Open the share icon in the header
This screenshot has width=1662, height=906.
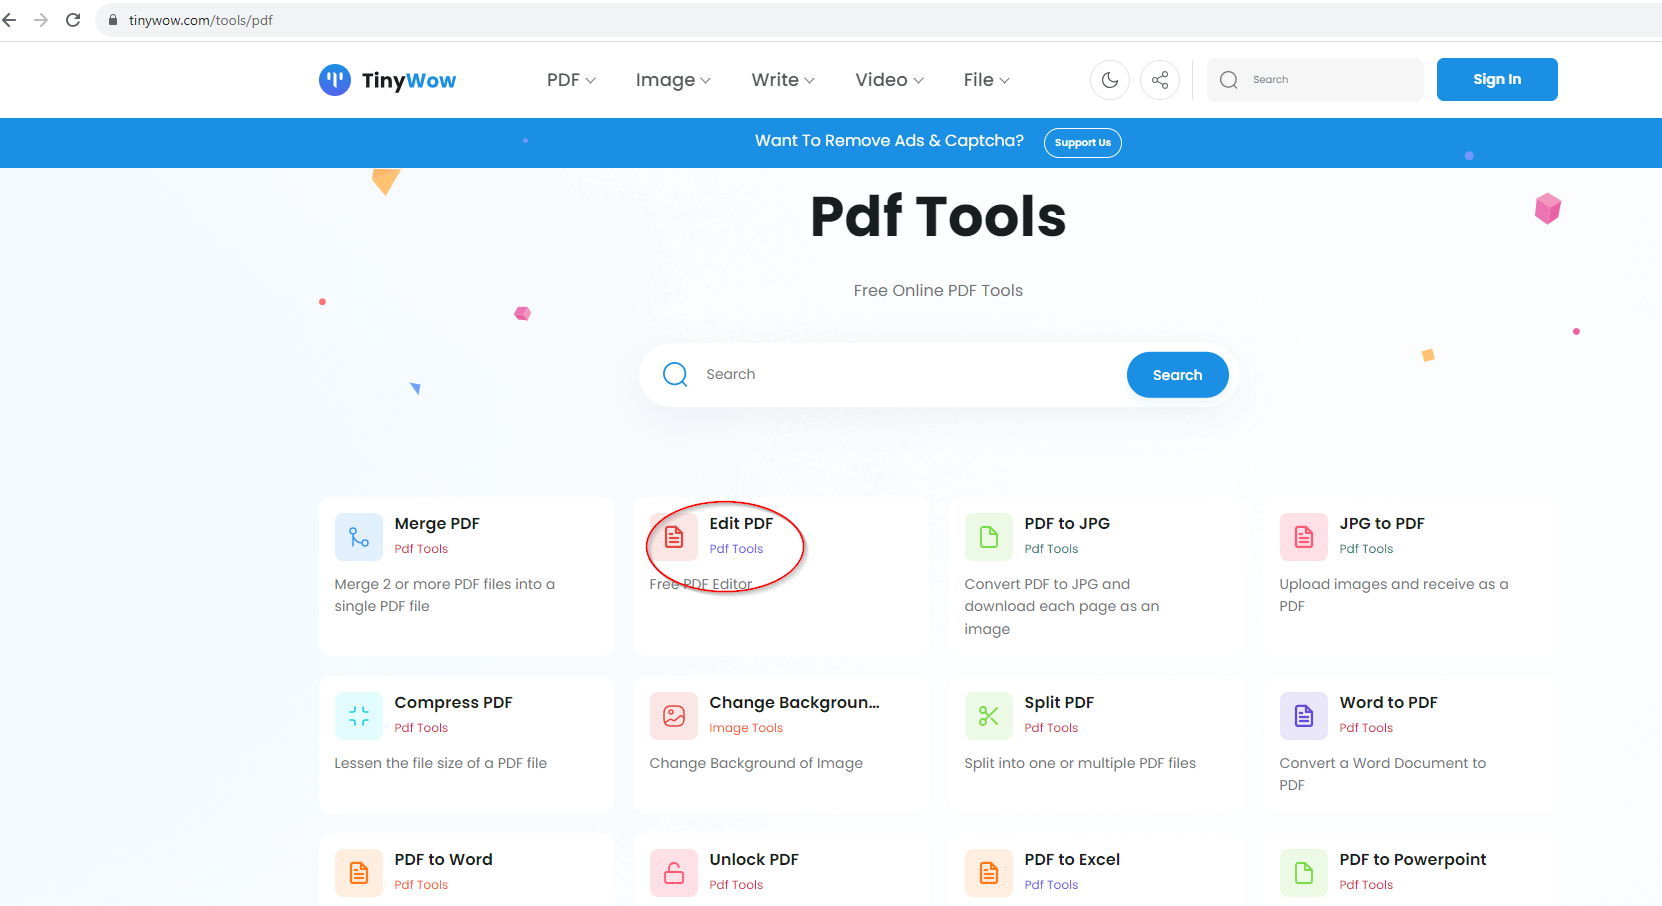pos(1160,80)
